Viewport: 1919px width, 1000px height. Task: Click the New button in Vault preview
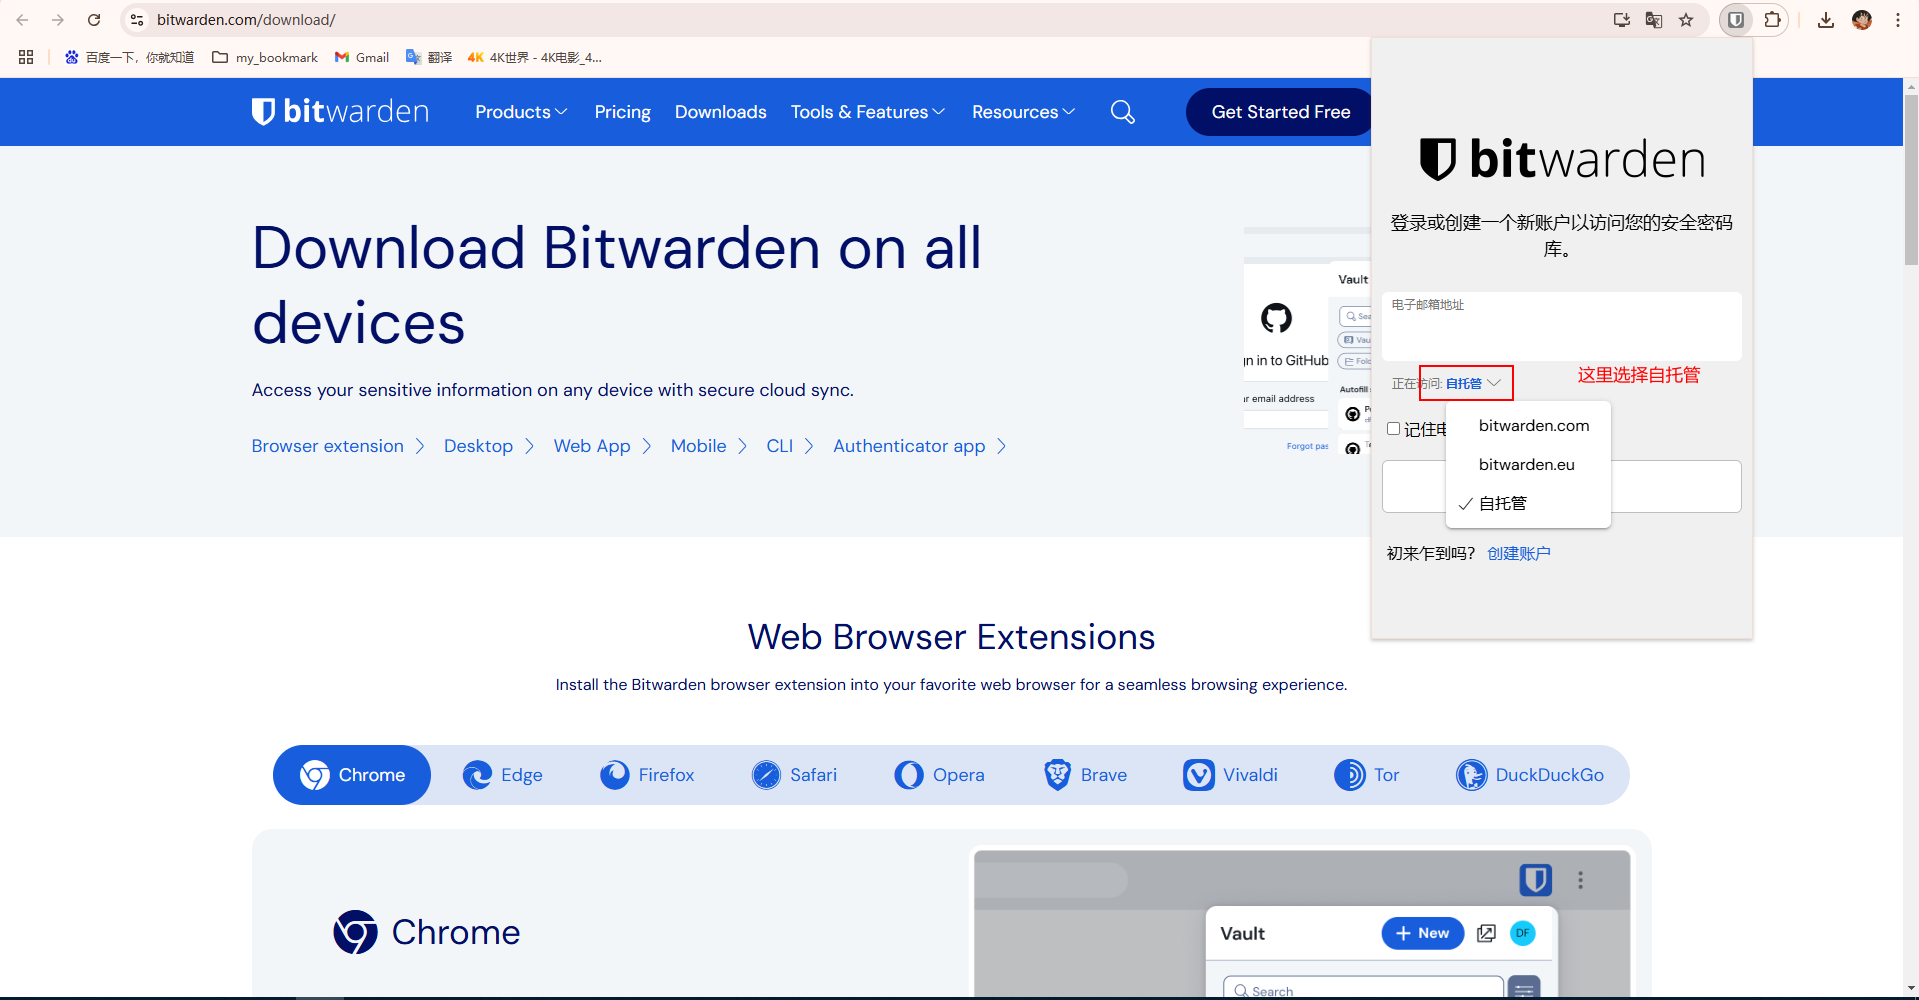(x=1422, y=933)
